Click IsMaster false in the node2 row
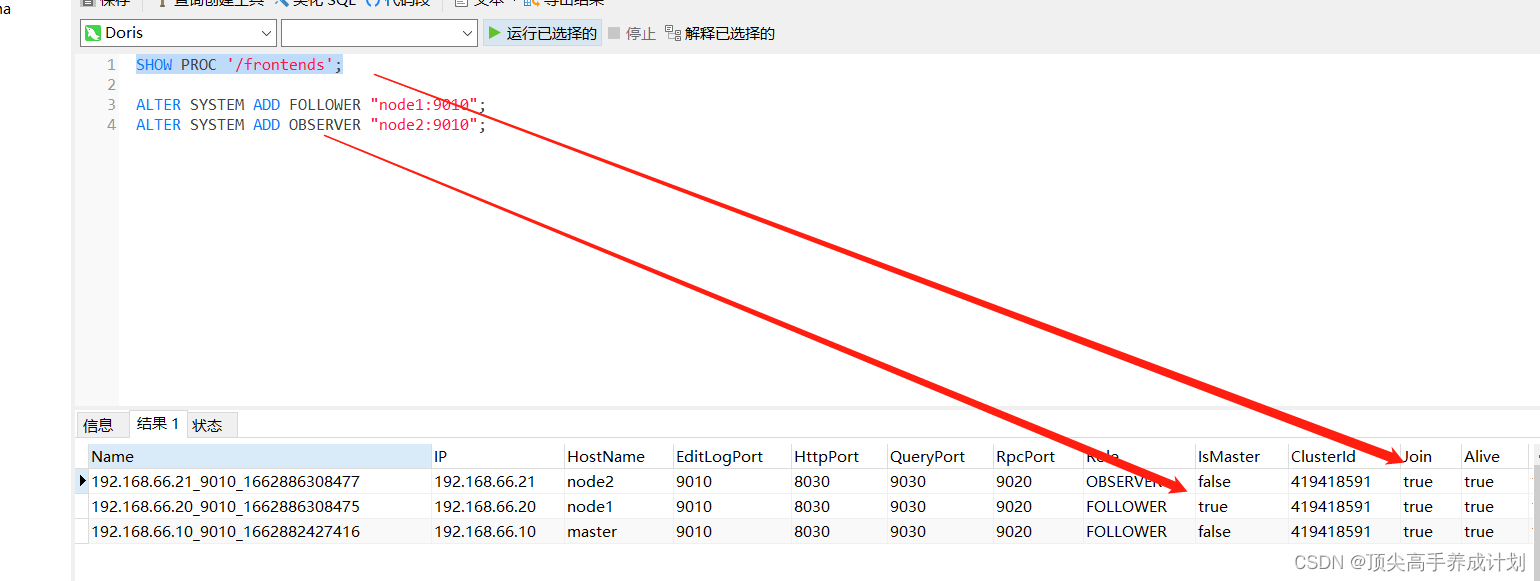 [1241, 481]
